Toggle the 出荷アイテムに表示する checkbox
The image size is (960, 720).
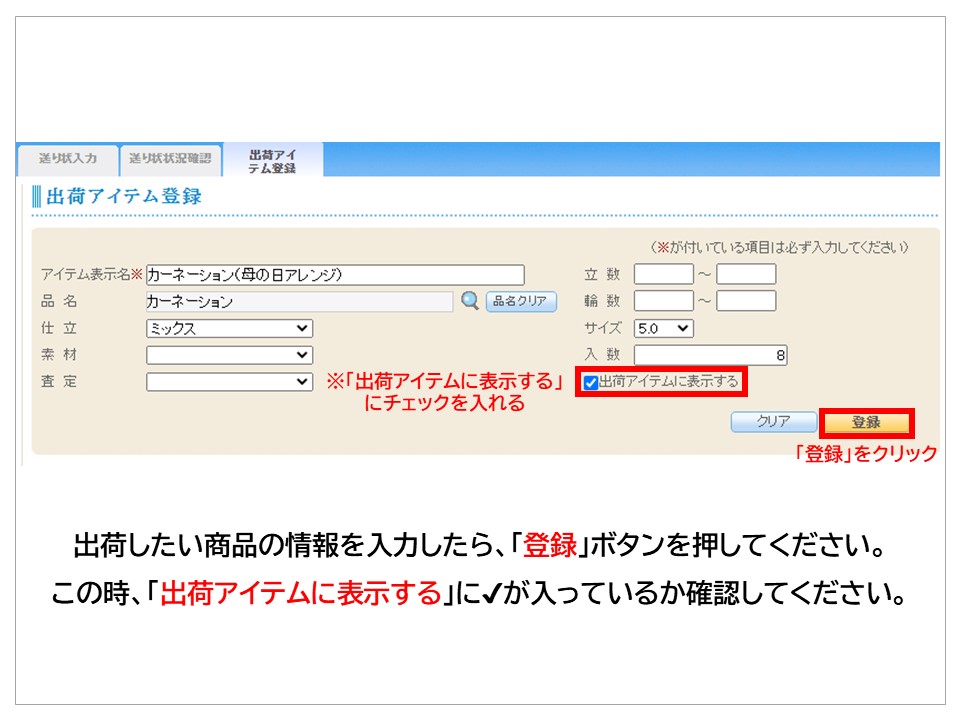pyautogui.click(x=591, y=382)
